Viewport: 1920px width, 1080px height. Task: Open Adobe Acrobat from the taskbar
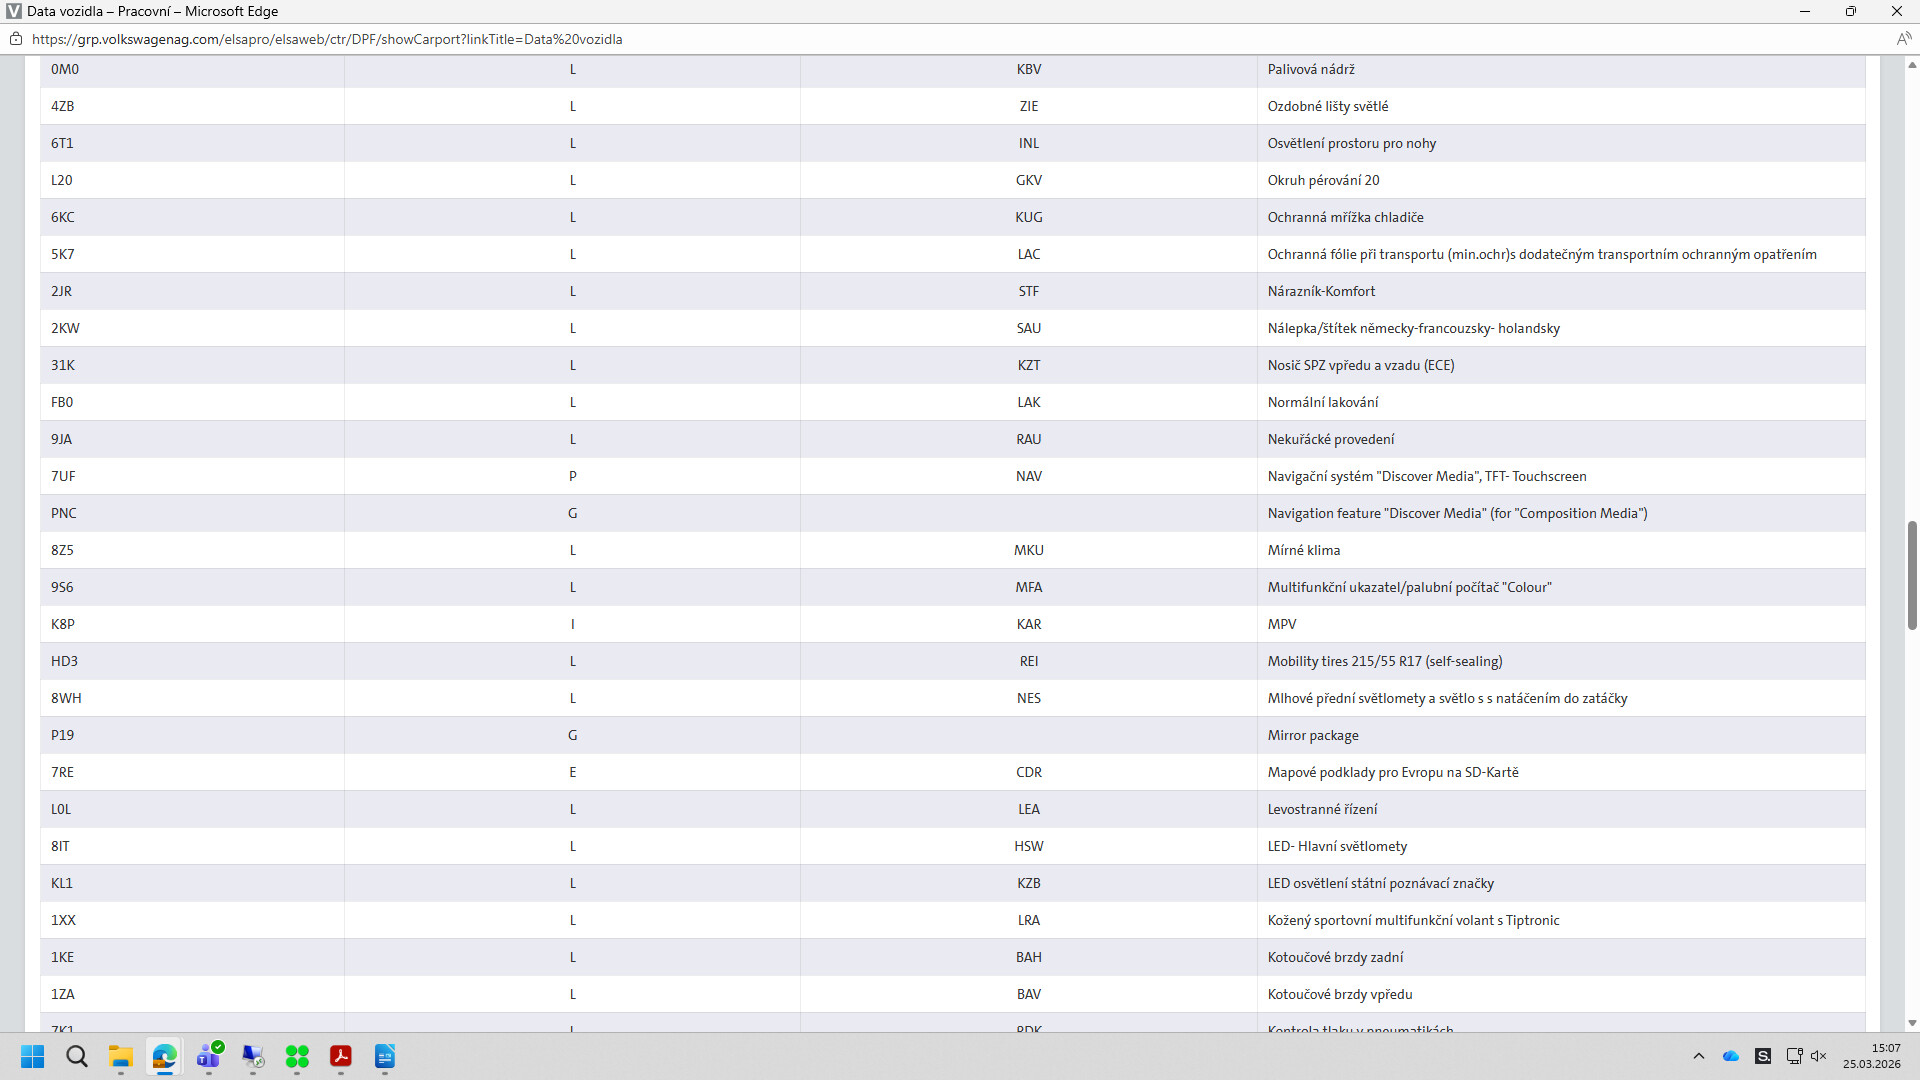pos(341,1056)
